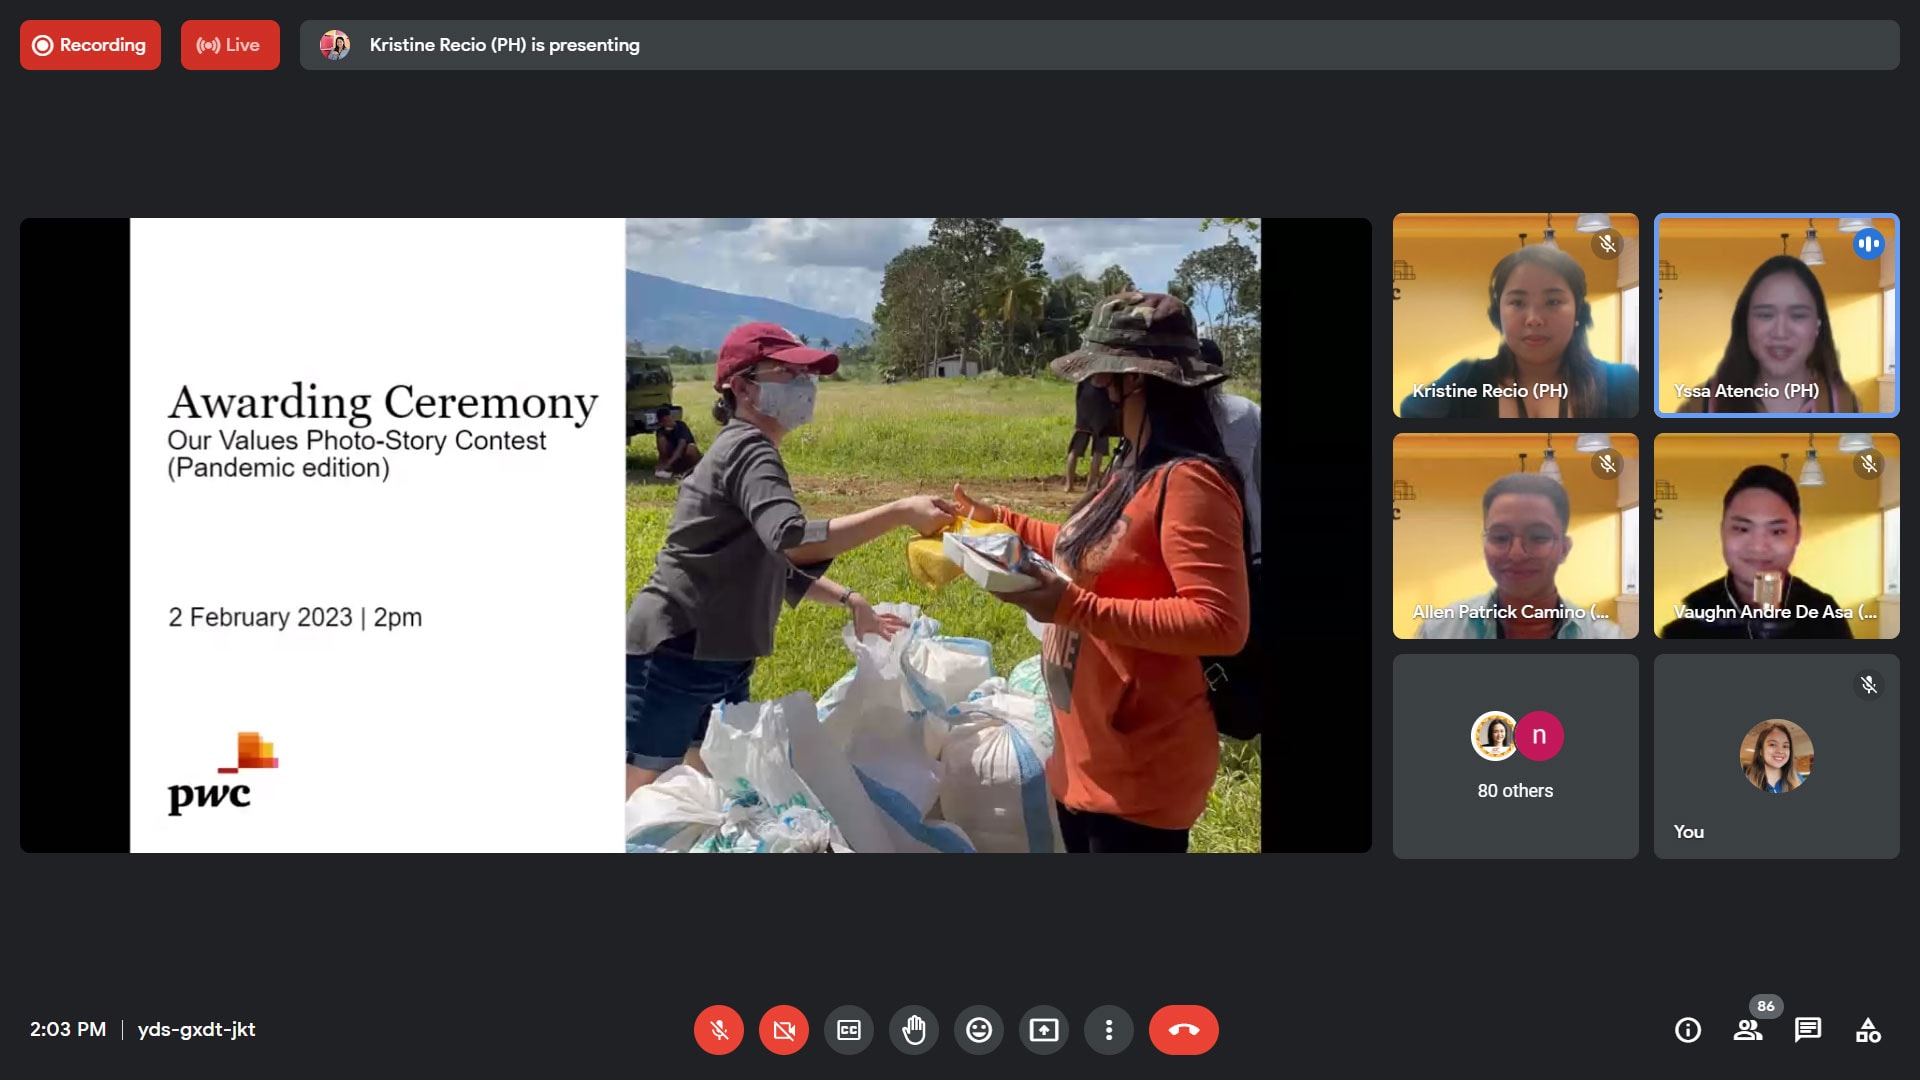Click the Live streaming indicator

[x=230, y=45]
